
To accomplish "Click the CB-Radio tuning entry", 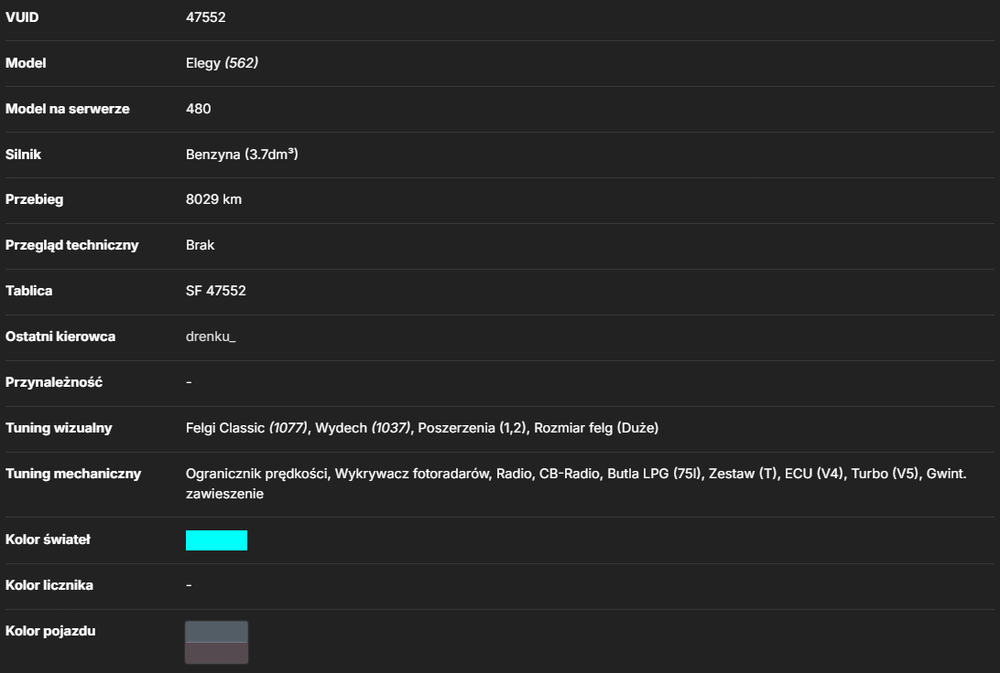I will tap(569, 474).
